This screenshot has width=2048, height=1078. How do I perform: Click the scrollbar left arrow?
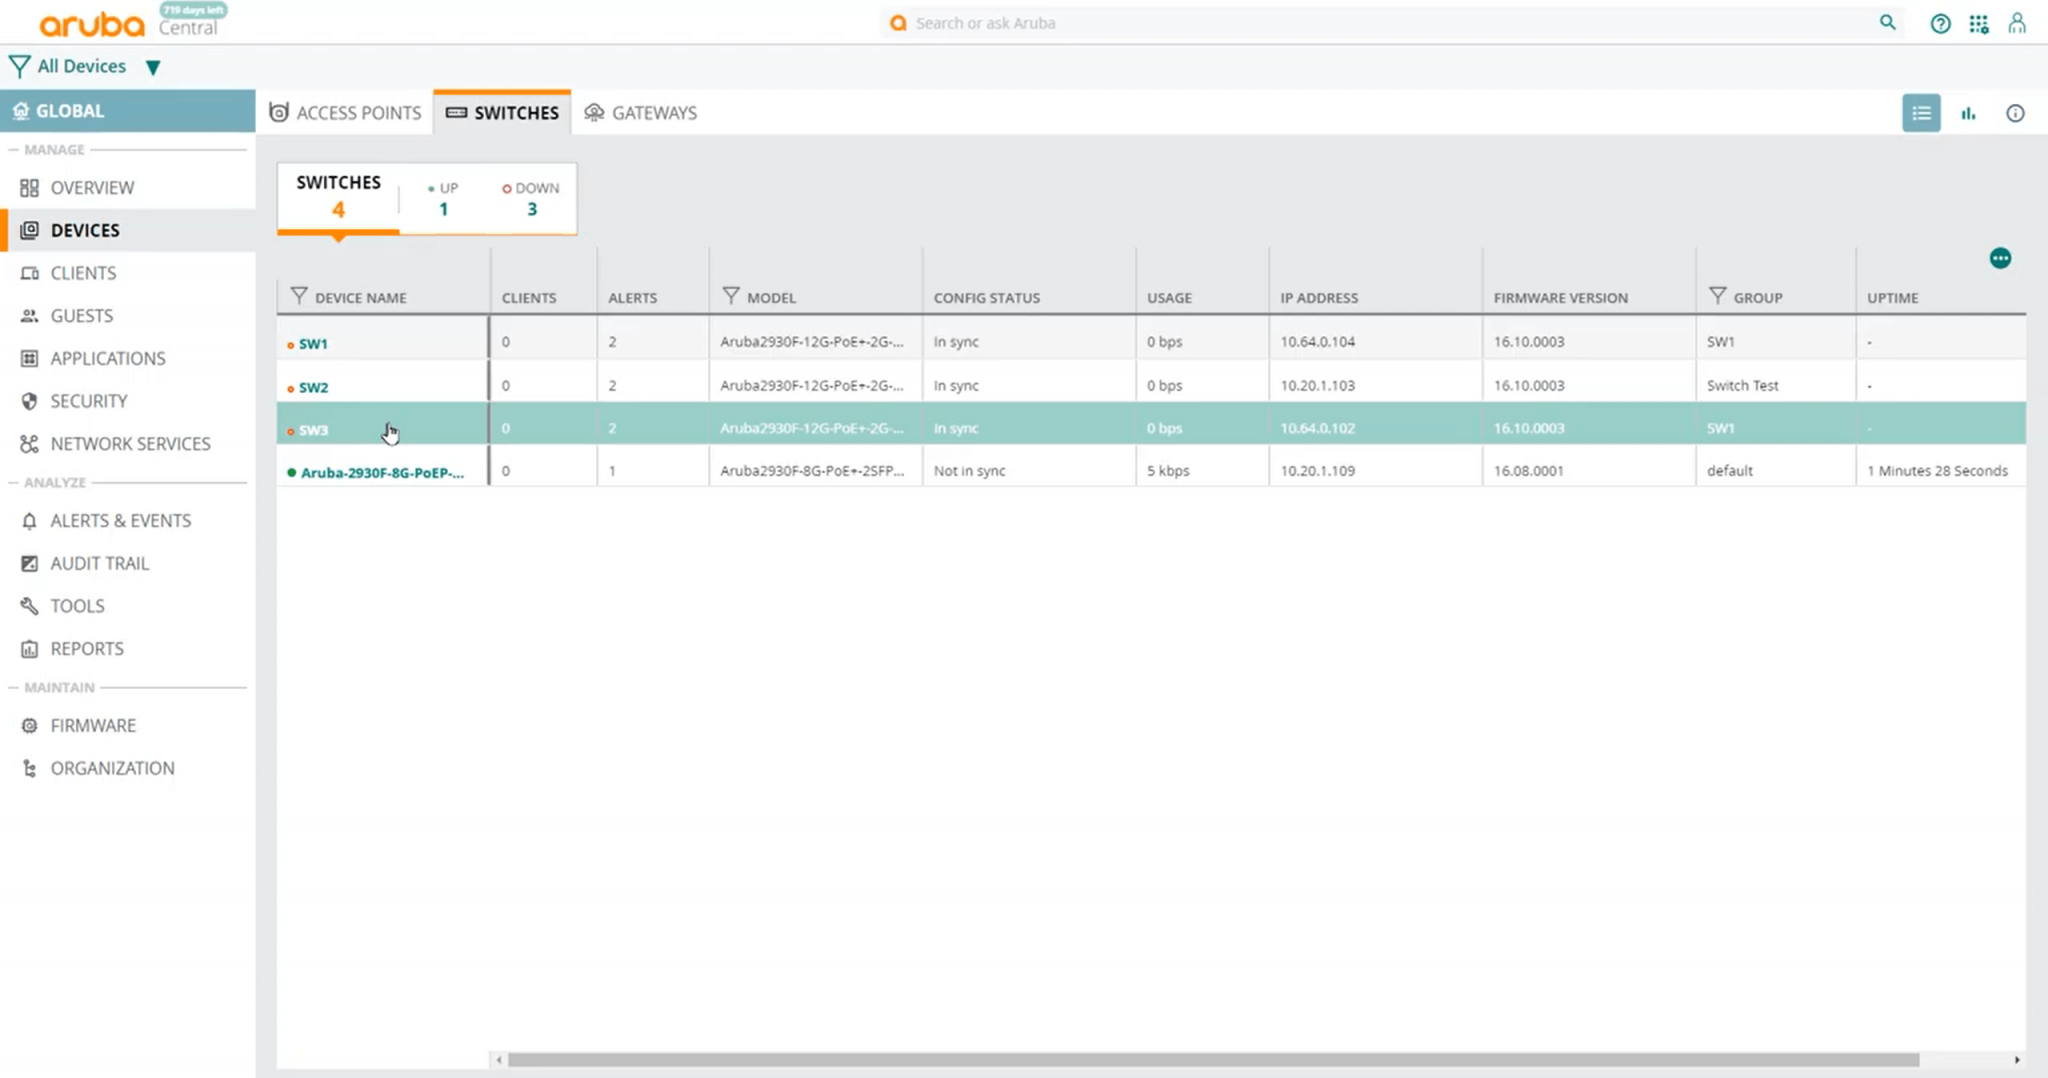coord(498,1060)
